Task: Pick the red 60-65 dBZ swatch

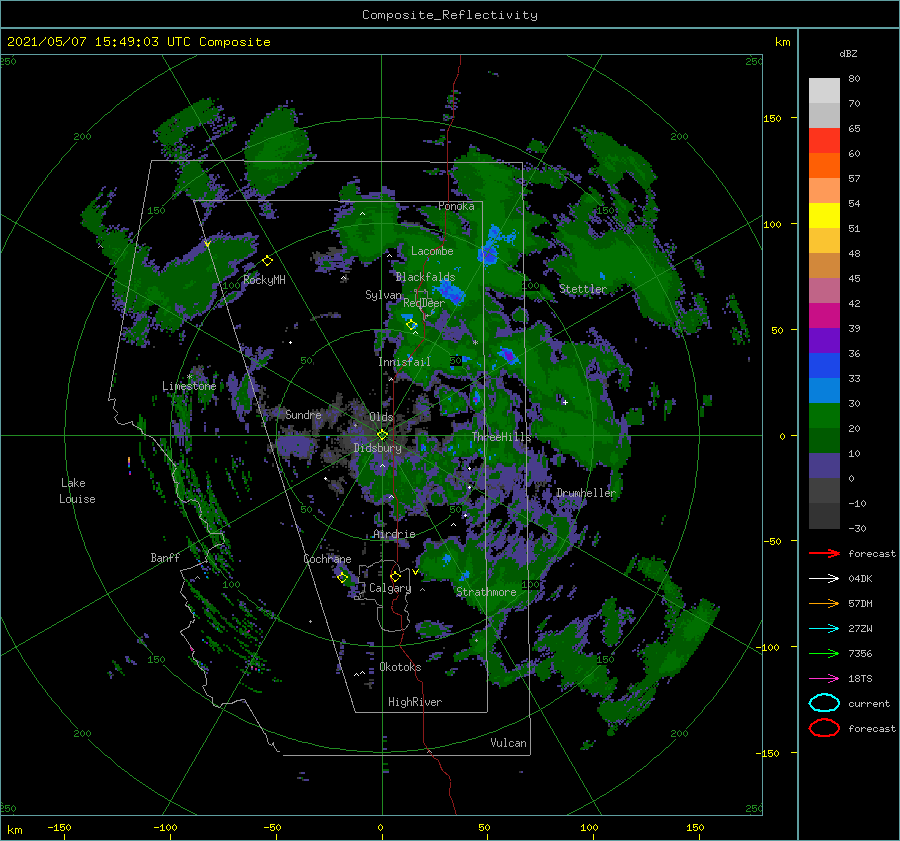Action: tap(824, 141)
